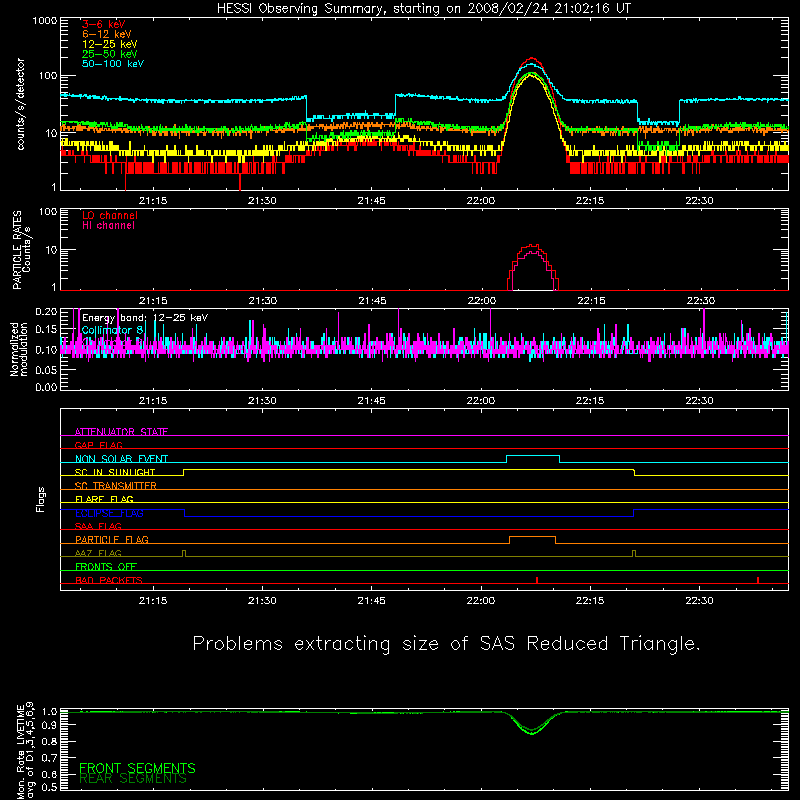Click the 'NON SOLAR EVENT' flag label
The image size is (800, 800).
pyautogui.click(x=121, y=459)
